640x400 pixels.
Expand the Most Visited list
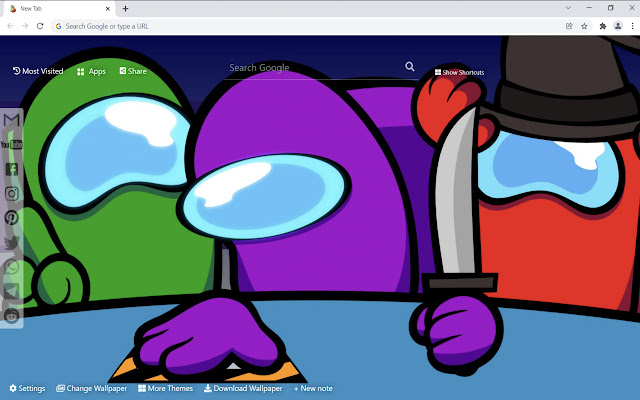point(38,72)
